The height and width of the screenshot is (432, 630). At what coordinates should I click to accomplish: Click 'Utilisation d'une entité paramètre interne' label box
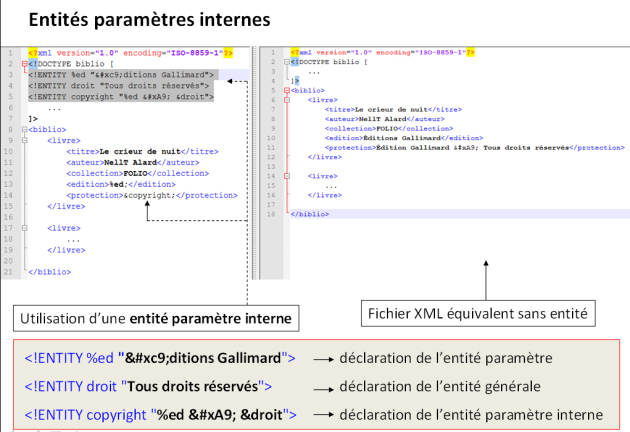(x=157, y=319)
